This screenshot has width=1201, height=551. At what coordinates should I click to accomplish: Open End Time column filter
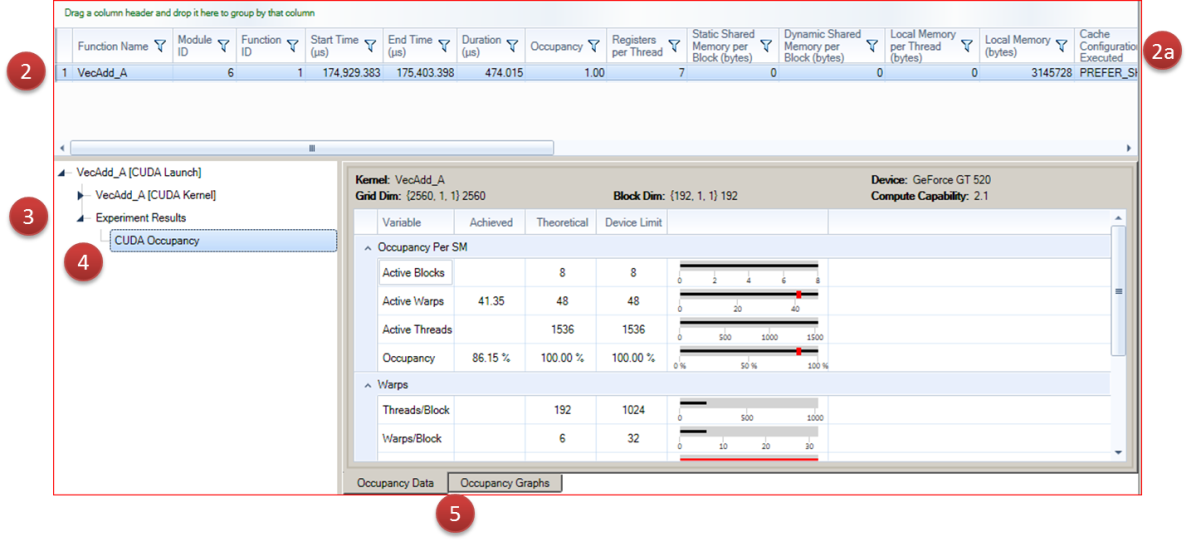coord(444,46)
